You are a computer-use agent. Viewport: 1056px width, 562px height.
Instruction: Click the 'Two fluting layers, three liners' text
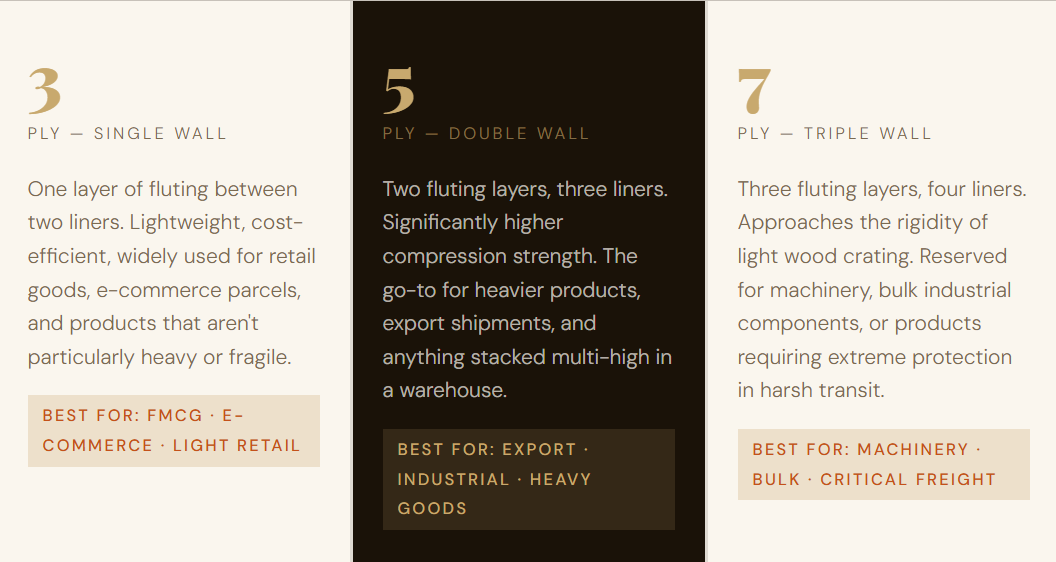click(x=525, y=189)
